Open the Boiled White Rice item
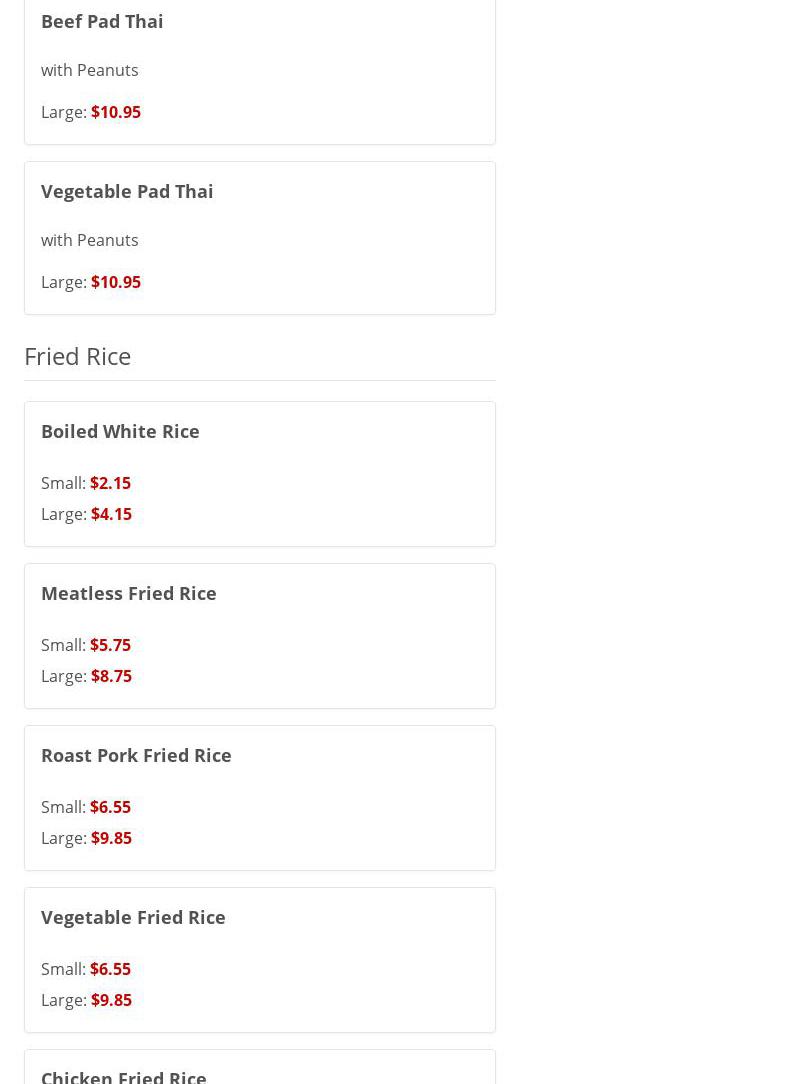 point(120,431)
